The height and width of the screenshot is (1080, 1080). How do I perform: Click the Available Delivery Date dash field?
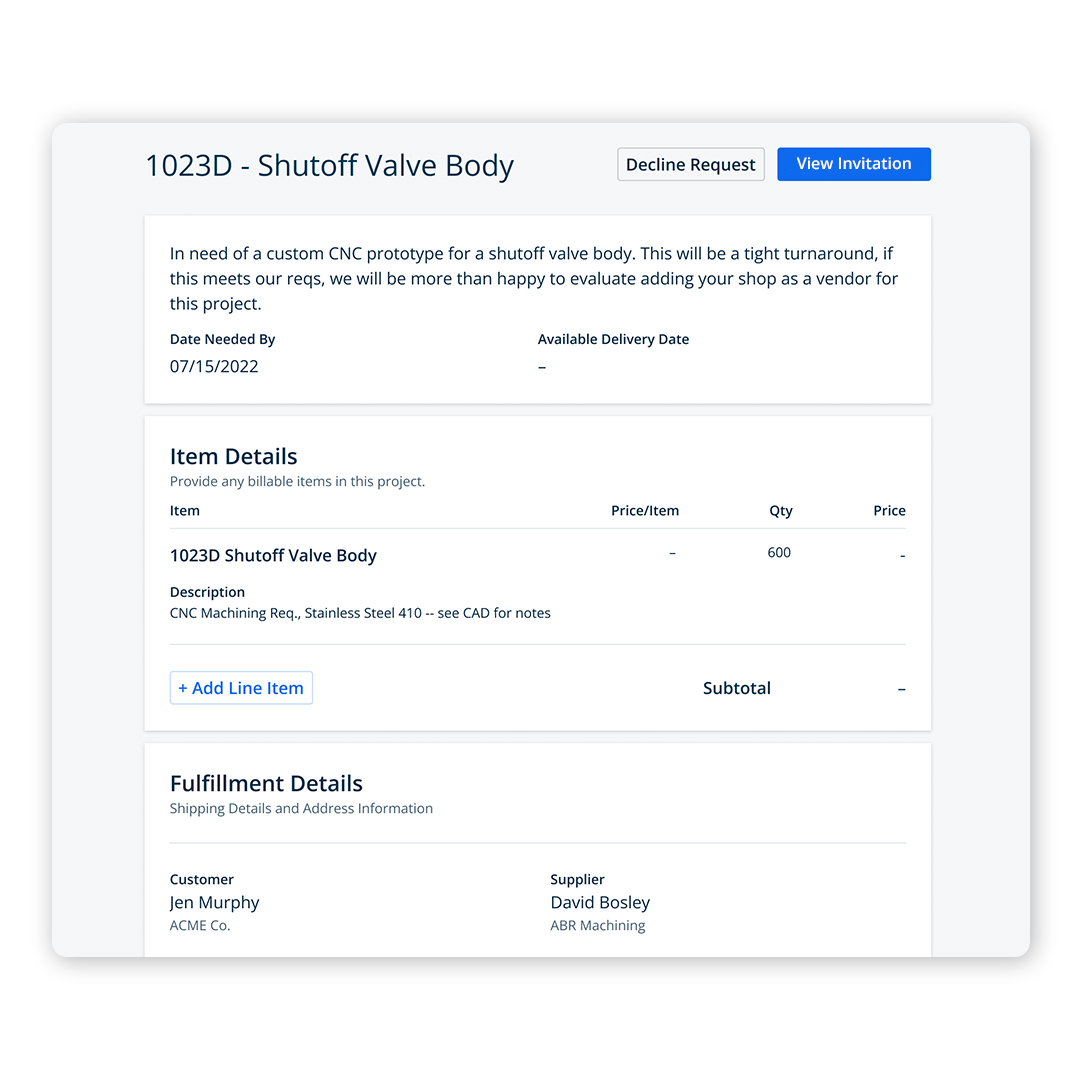[542, 367]
